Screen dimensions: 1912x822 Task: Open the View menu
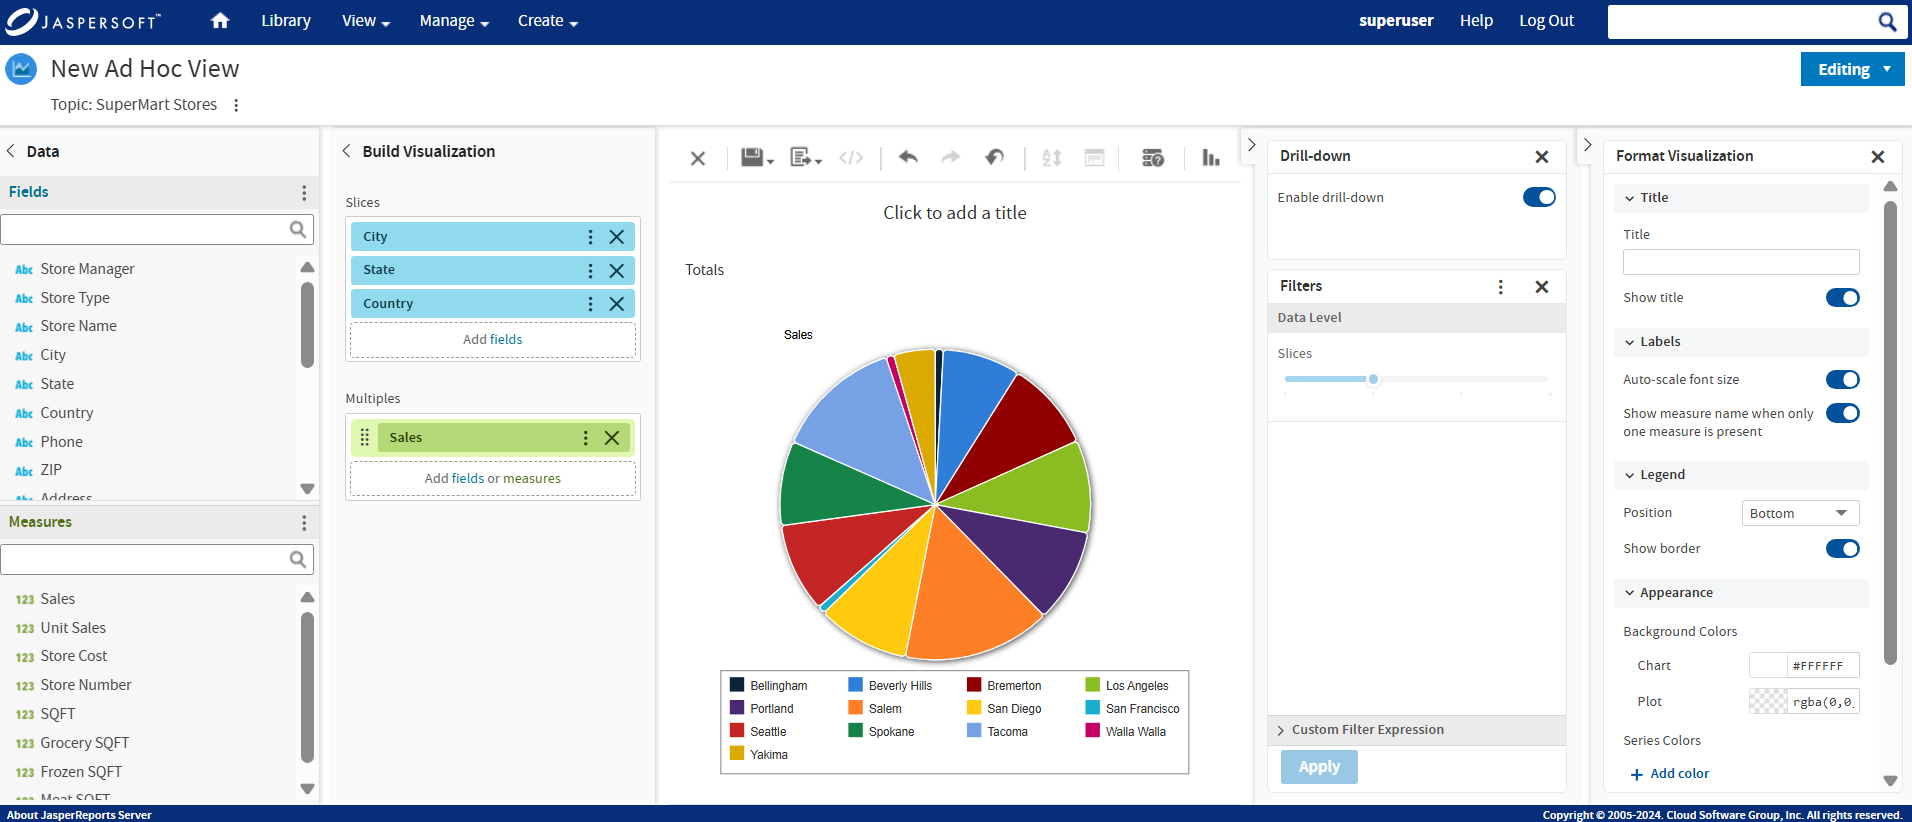point(366,21)
